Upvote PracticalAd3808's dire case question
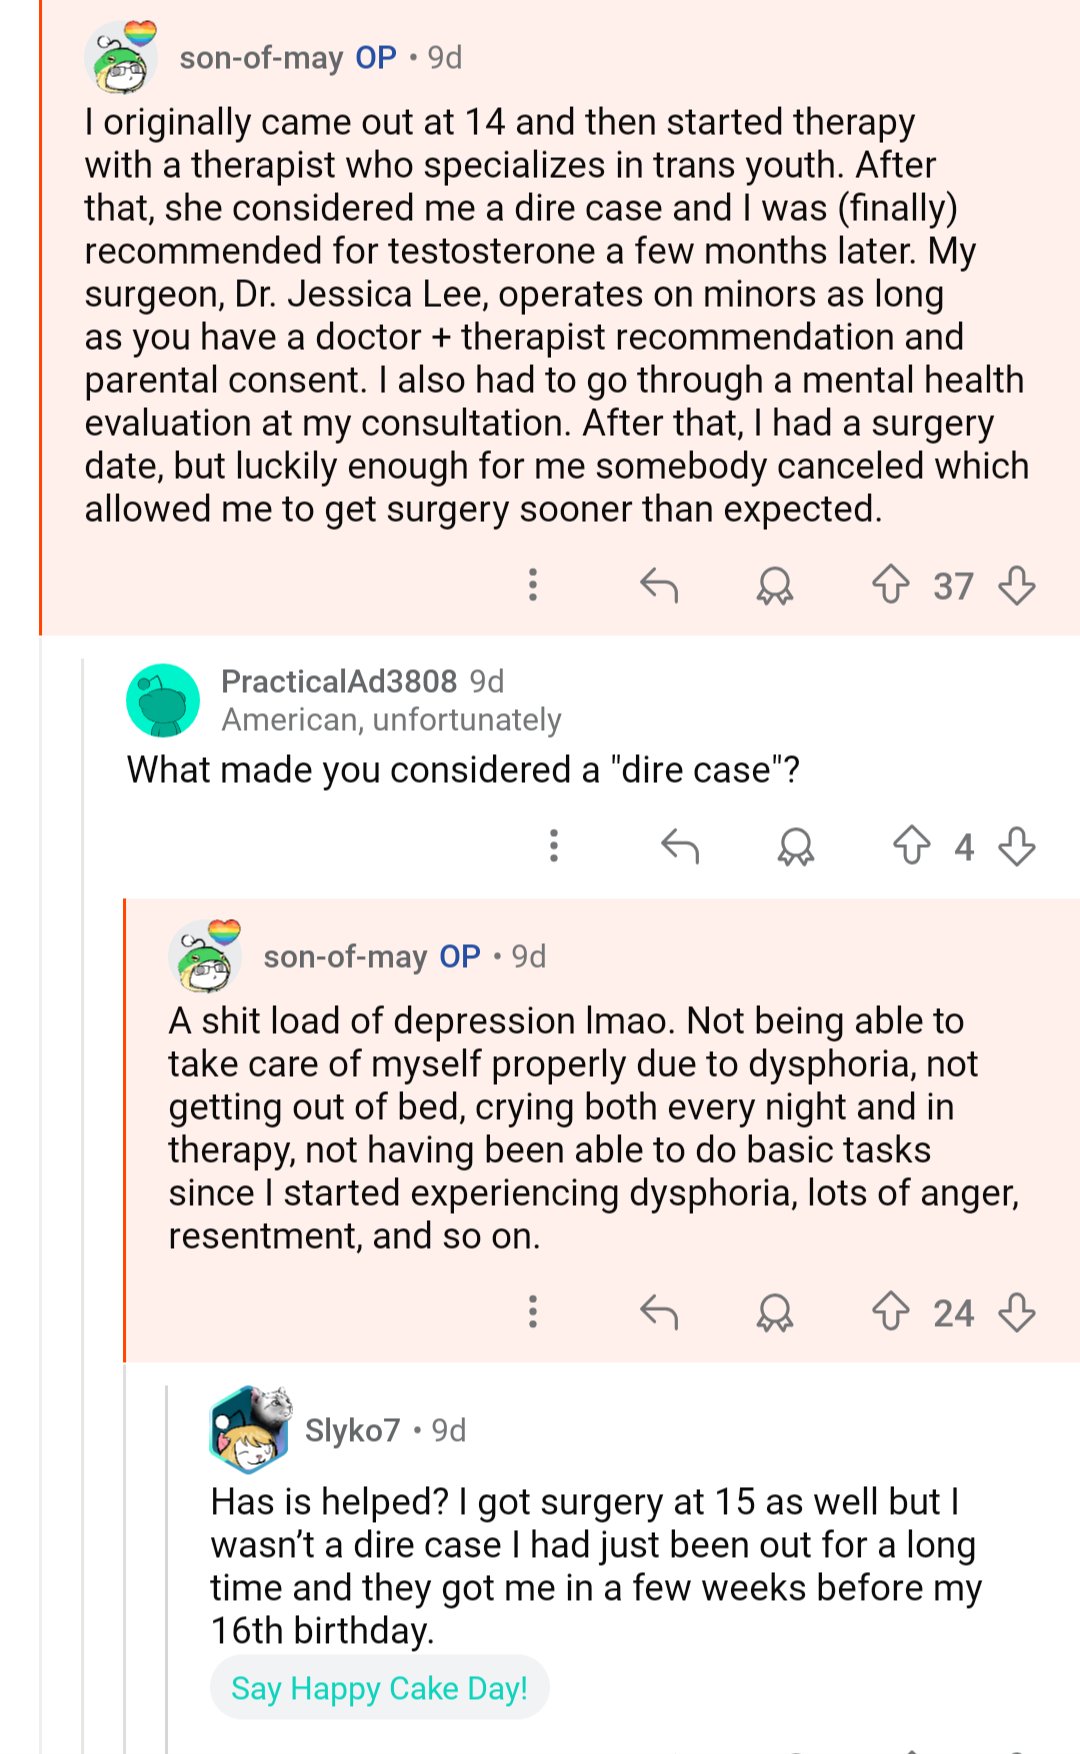The width and height of the screenshot is (1080, 1754). click(911, 846)
